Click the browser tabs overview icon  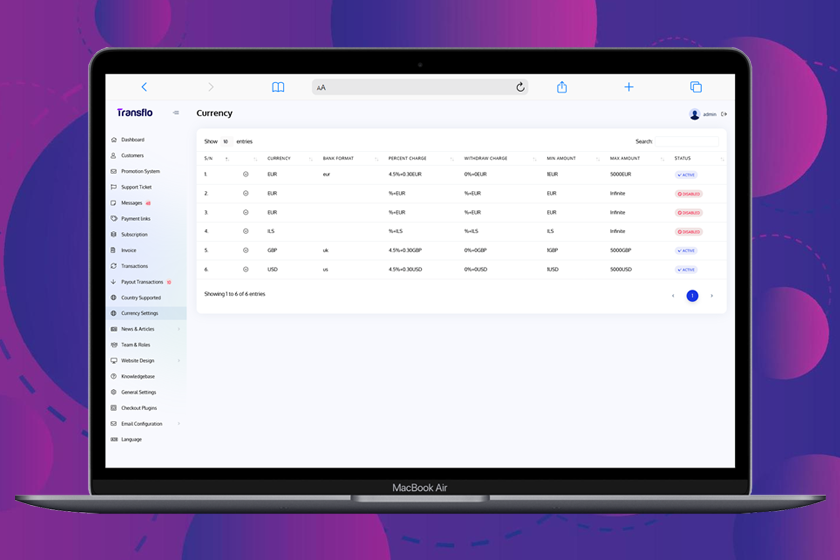[x=696, y=88]
